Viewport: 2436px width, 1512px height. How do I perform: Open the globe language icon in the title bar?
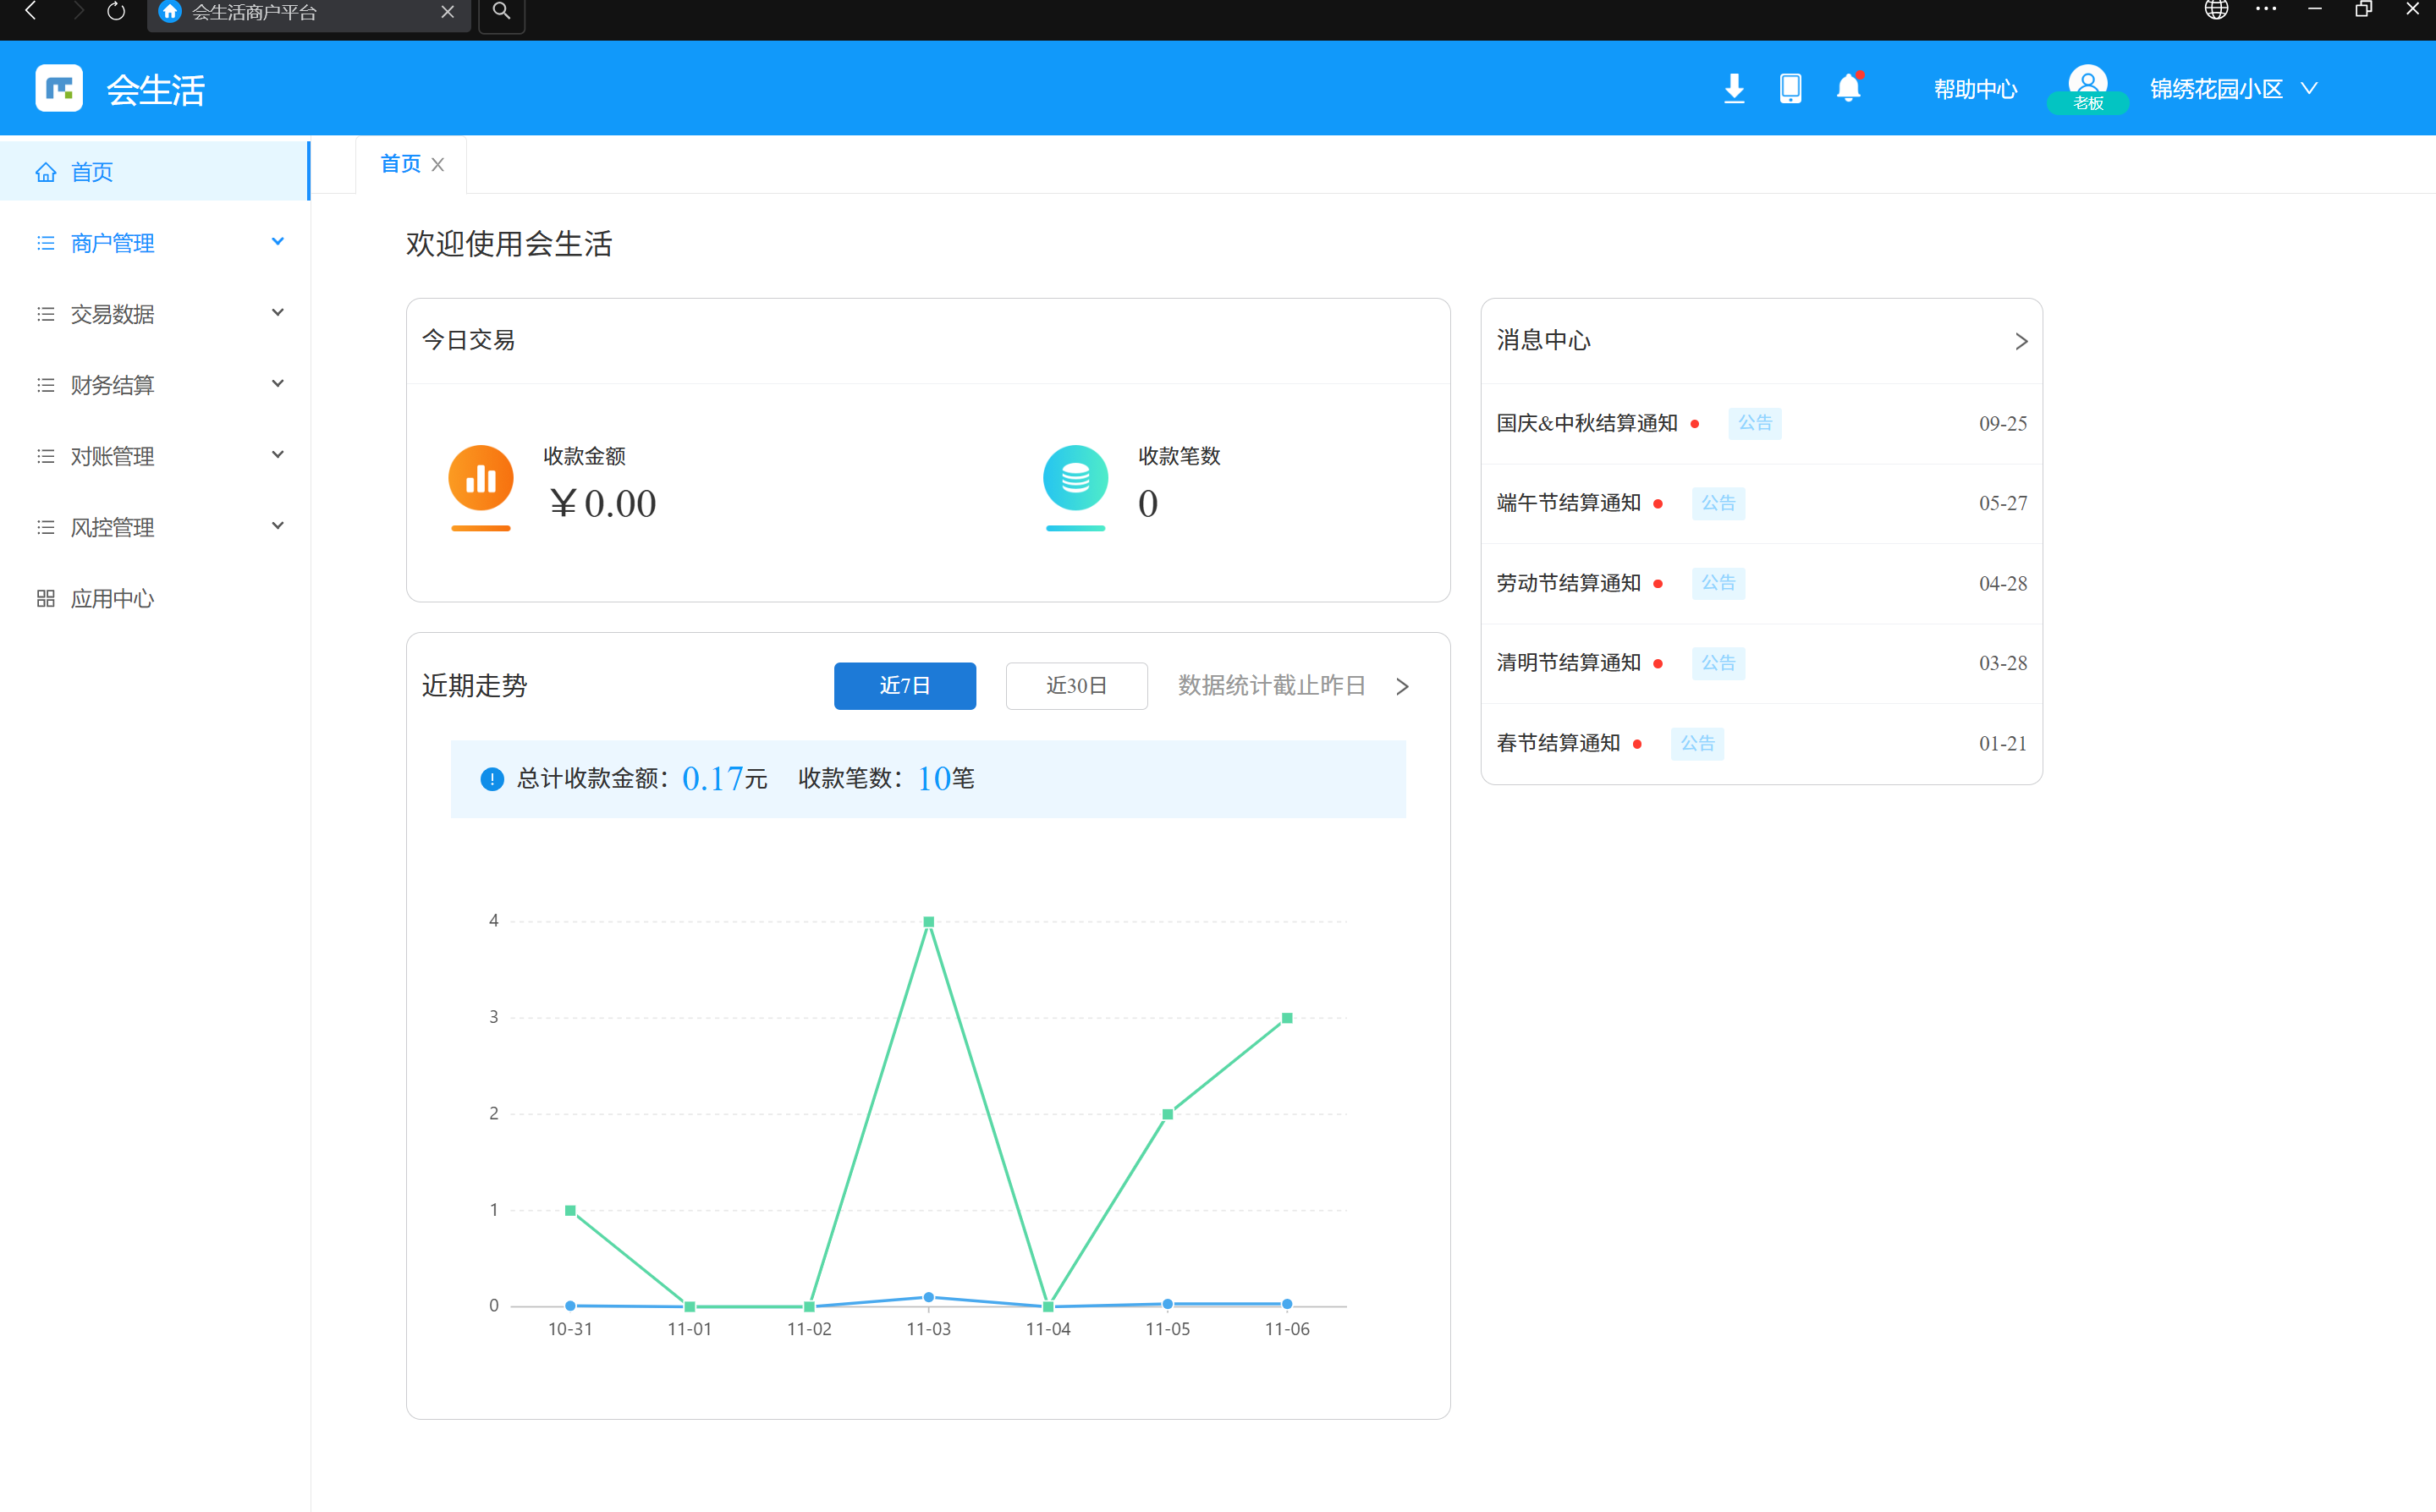(x=2216, y=10)
